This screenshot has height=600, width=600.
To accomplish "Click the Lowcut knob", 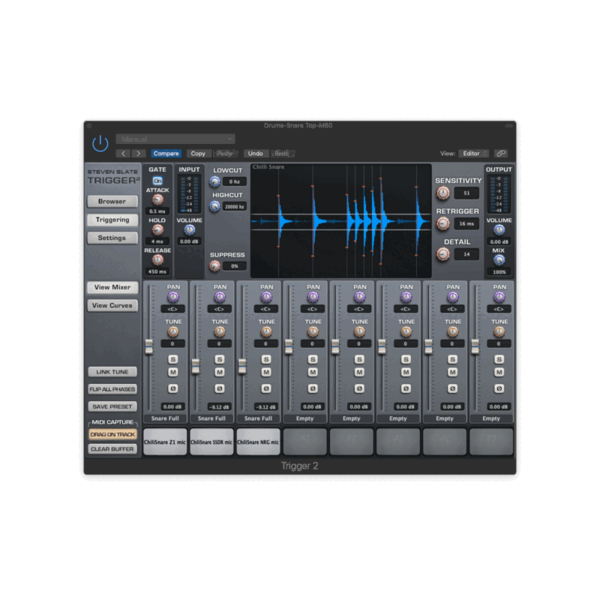I will click(215, 181).
